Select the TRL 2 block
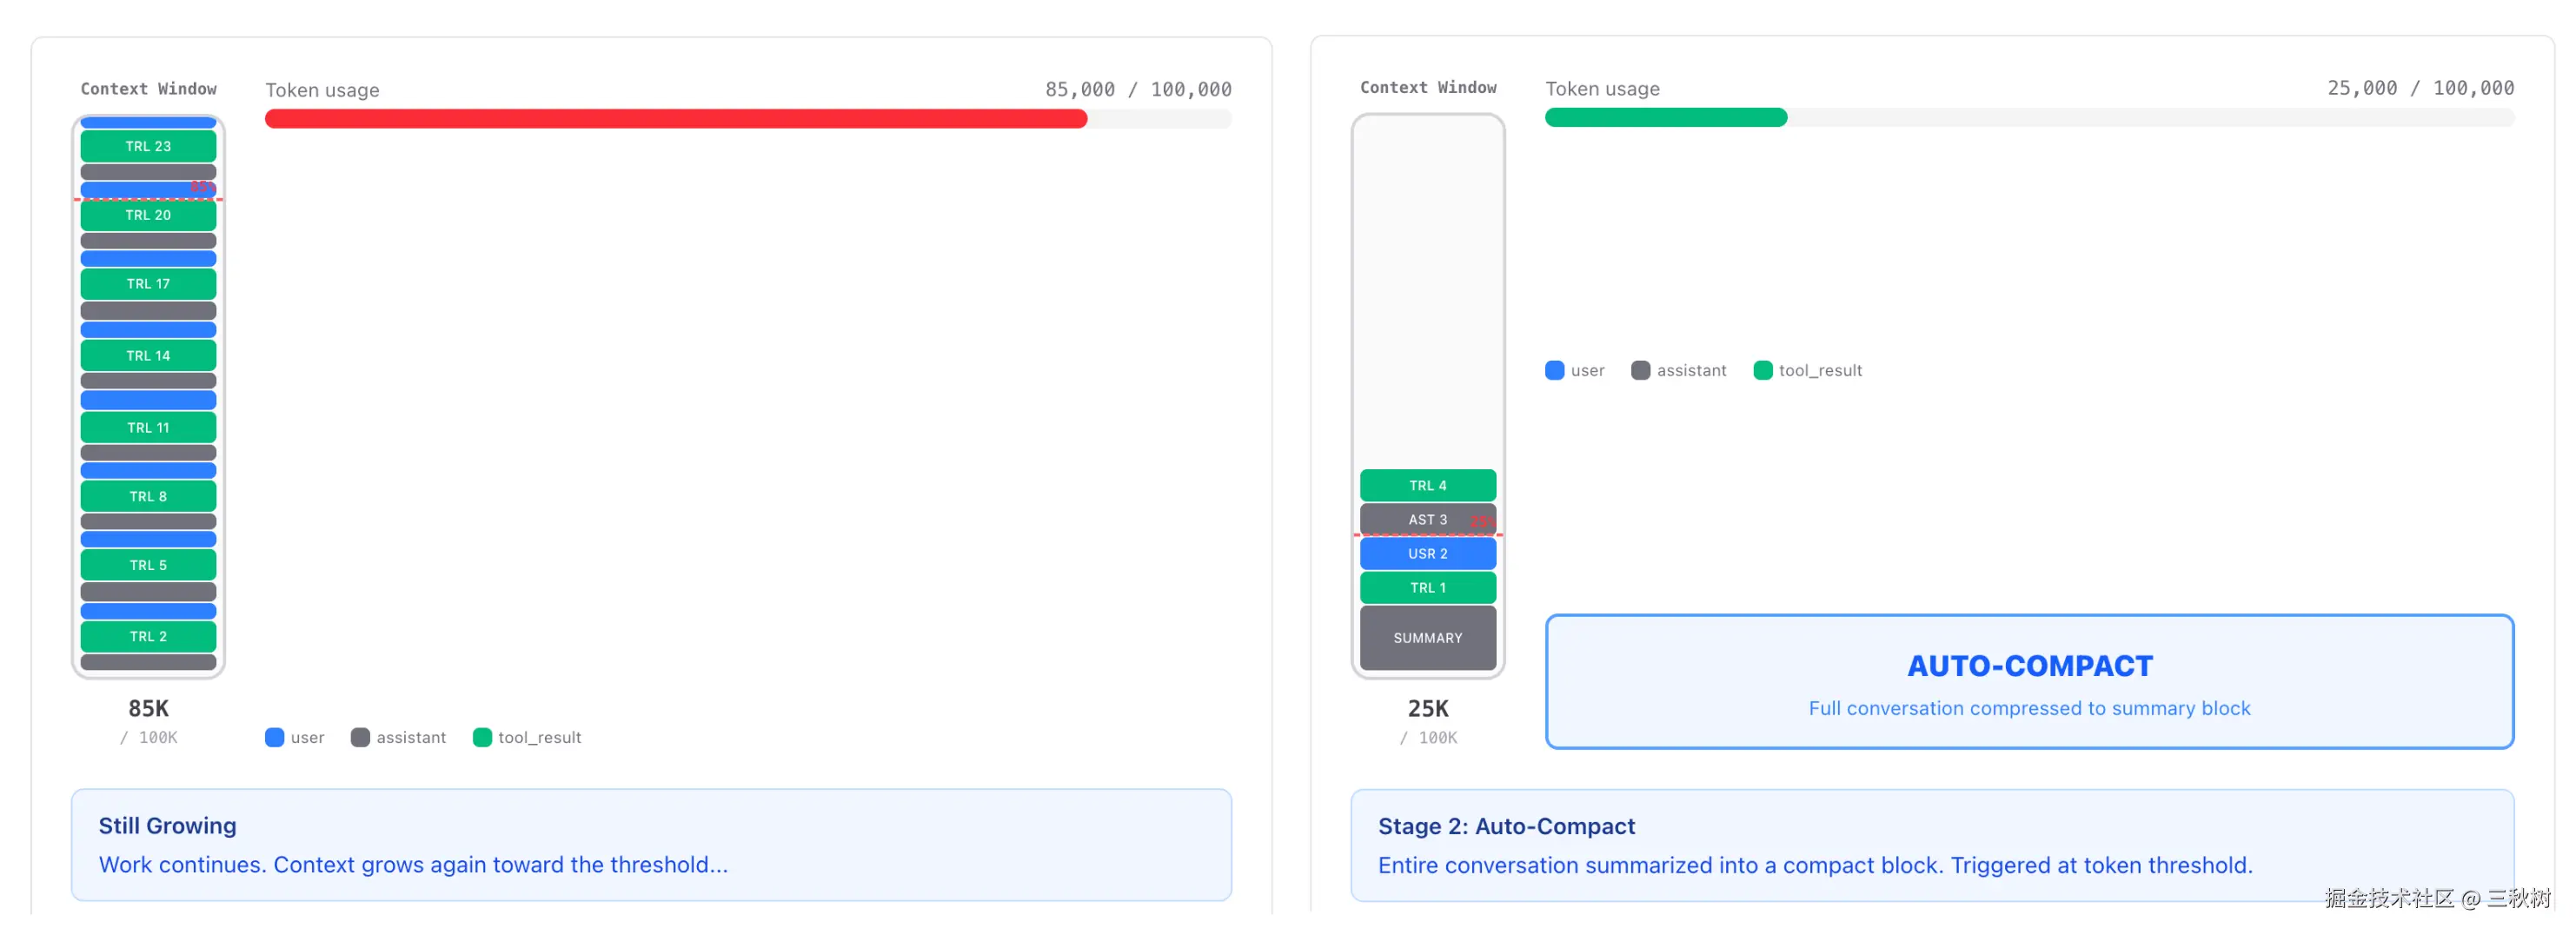2576x935 pixels. 148,637
